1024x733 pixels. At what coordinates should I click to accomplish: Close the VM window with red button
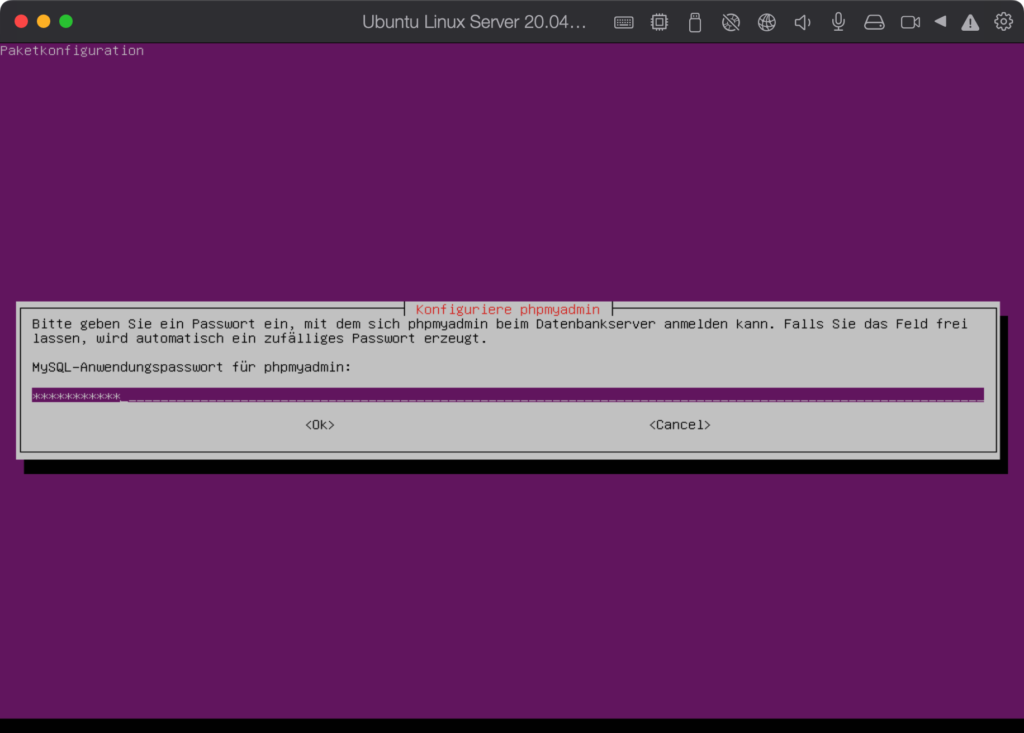click(21, 22)
